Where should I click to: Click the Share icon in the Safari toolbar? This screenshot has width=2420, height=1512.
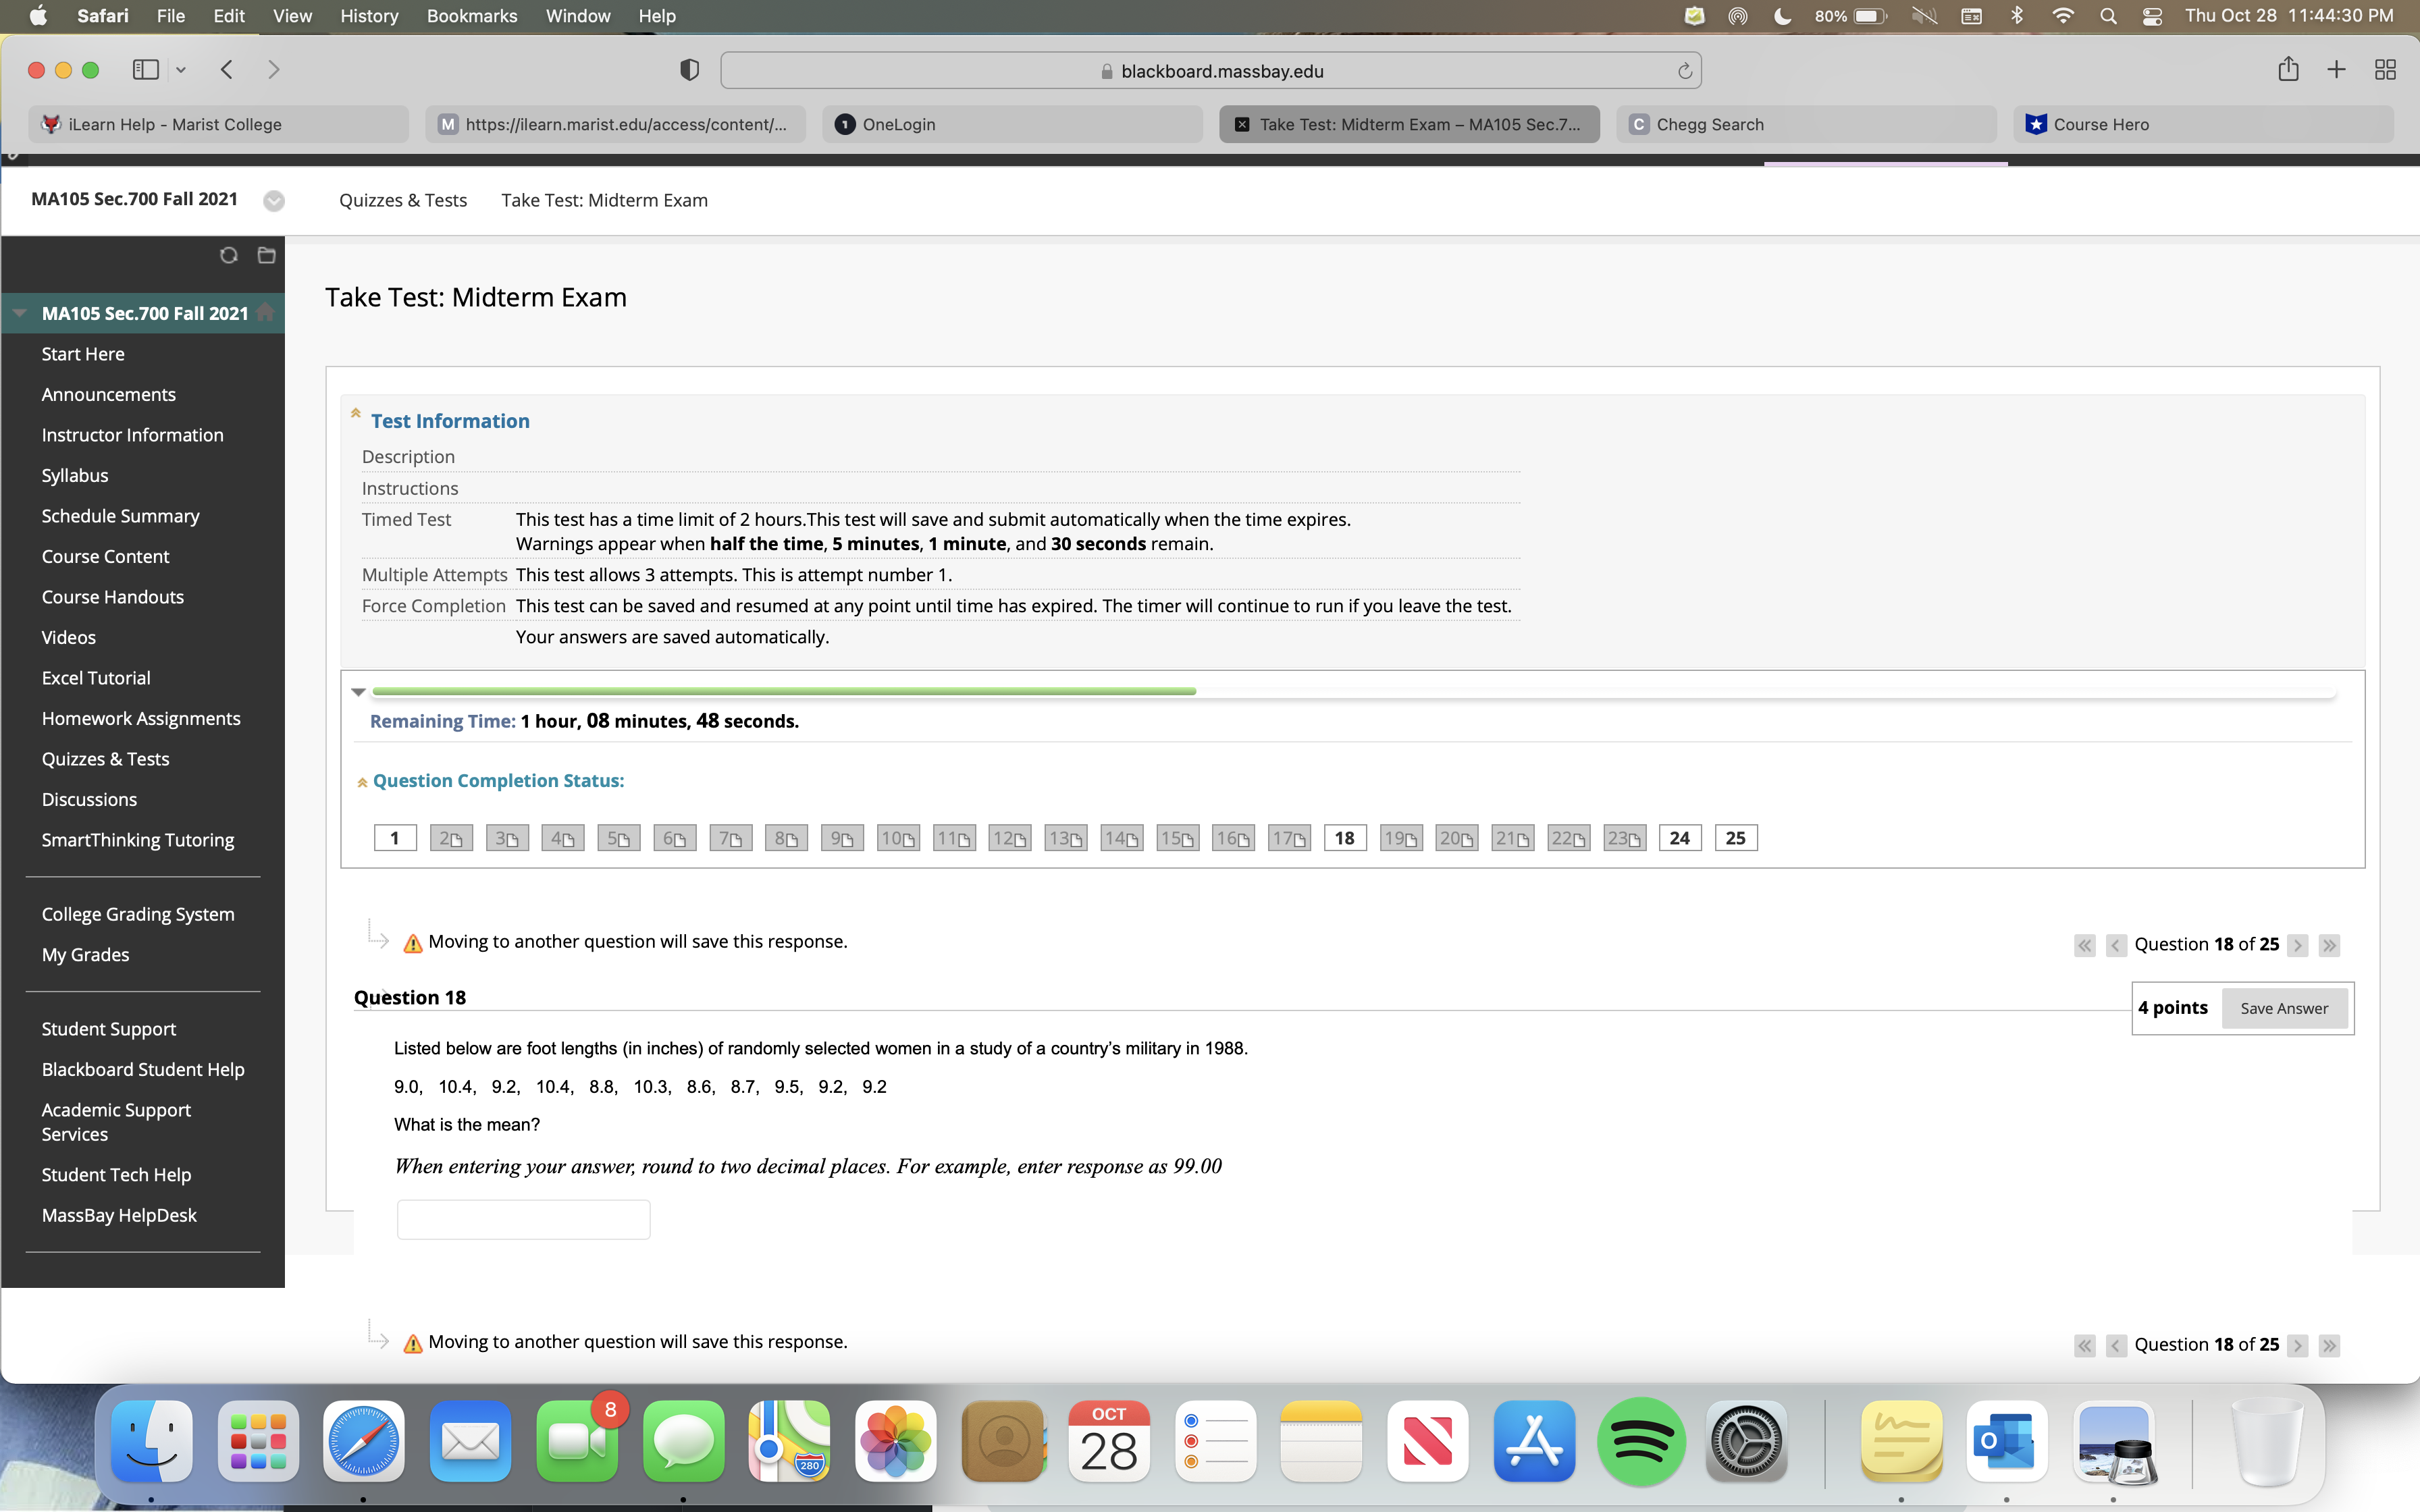pyautogui.click(x=2288, y=69)
